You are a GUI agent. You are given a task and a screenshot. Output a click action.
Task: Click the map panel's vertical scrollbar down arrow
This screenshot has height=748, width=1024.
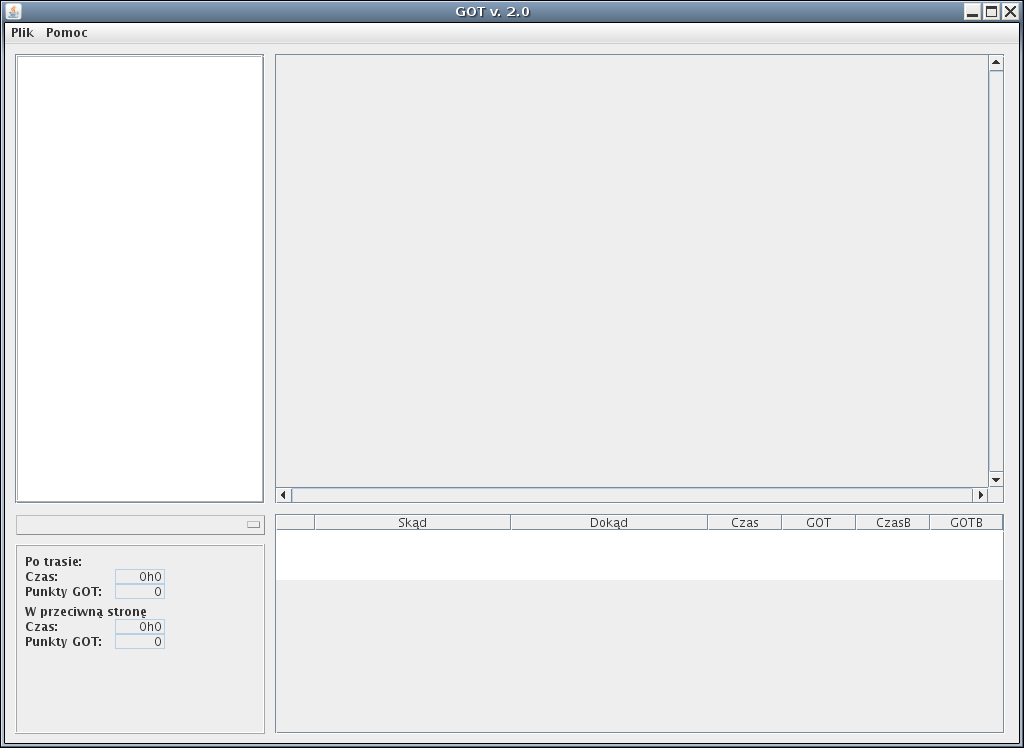click(995, 480)
